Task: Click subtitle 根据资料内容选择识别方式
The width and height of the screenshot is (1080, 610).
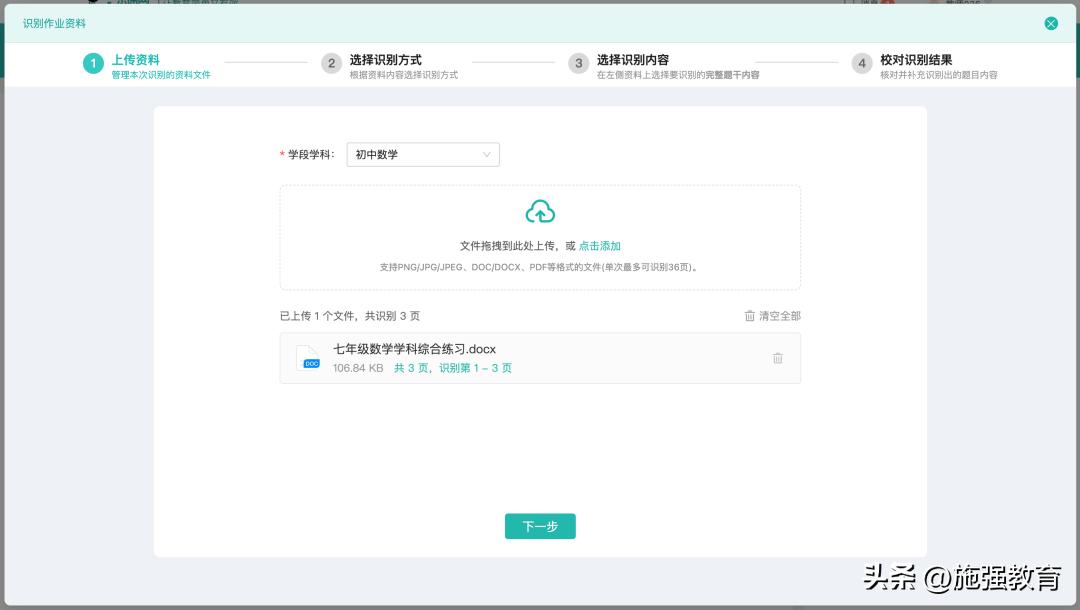Action: pos(404,75)
